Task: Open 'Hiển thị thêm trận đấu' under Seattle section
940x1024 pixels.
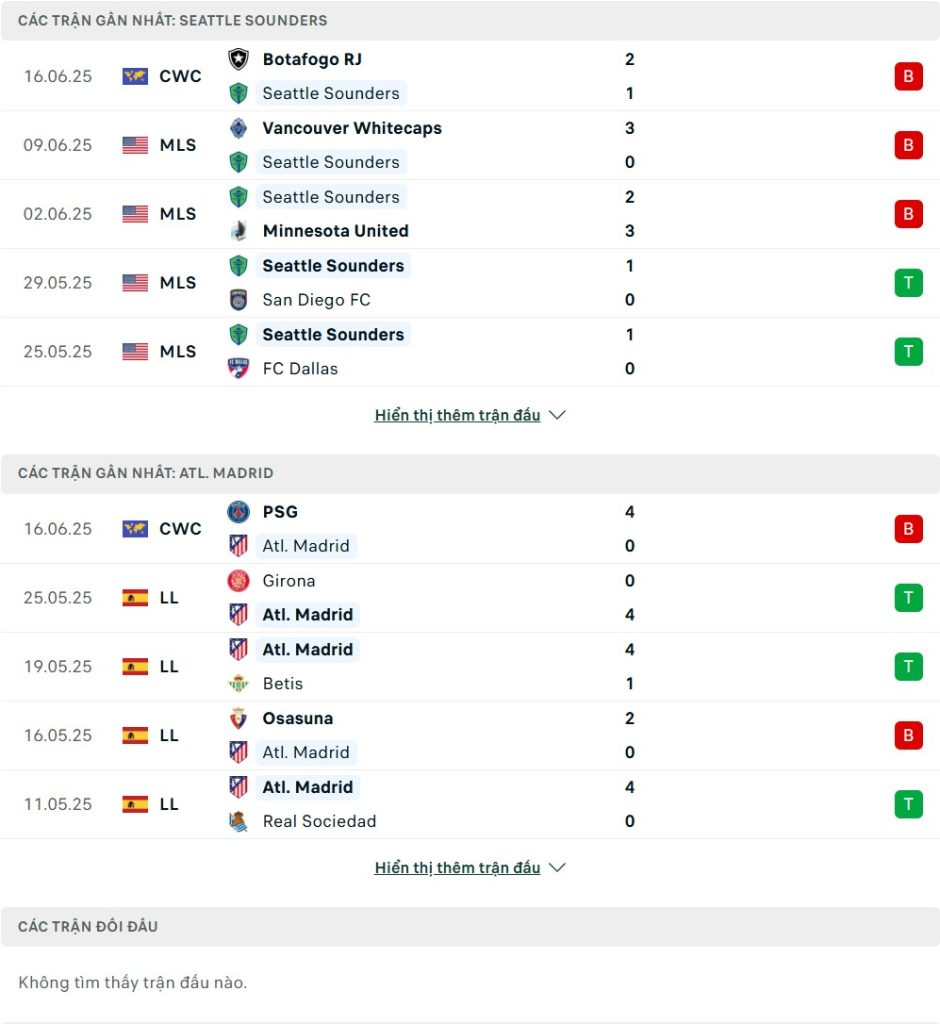Action: point(457,415)
